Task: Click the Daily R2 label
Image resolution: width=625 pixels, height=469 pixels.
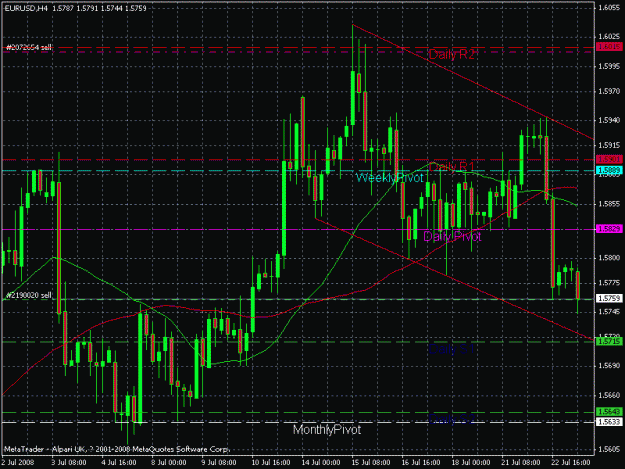Action: (452, 54)
